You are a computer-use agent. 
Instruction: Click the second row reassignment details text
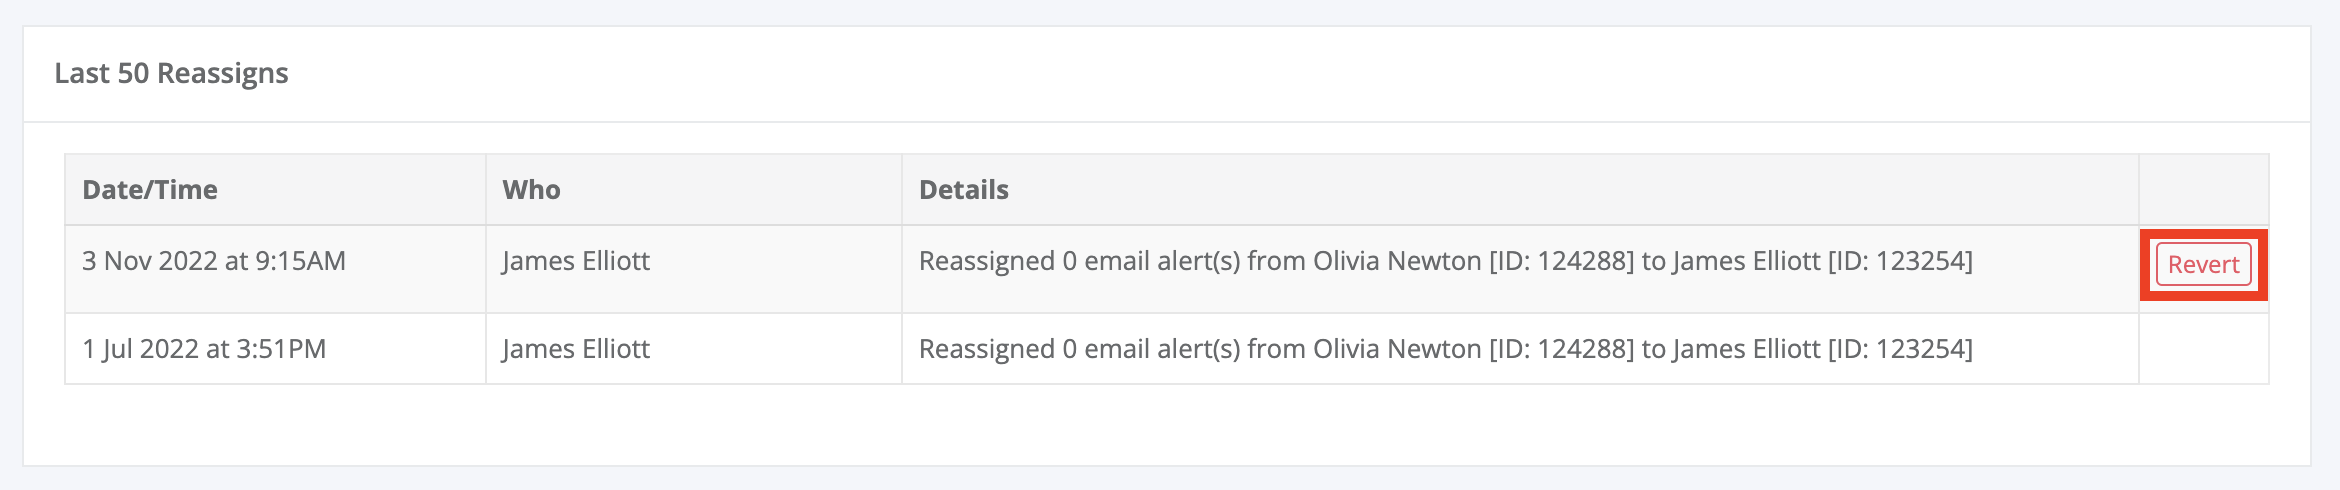coord(1446,350)
